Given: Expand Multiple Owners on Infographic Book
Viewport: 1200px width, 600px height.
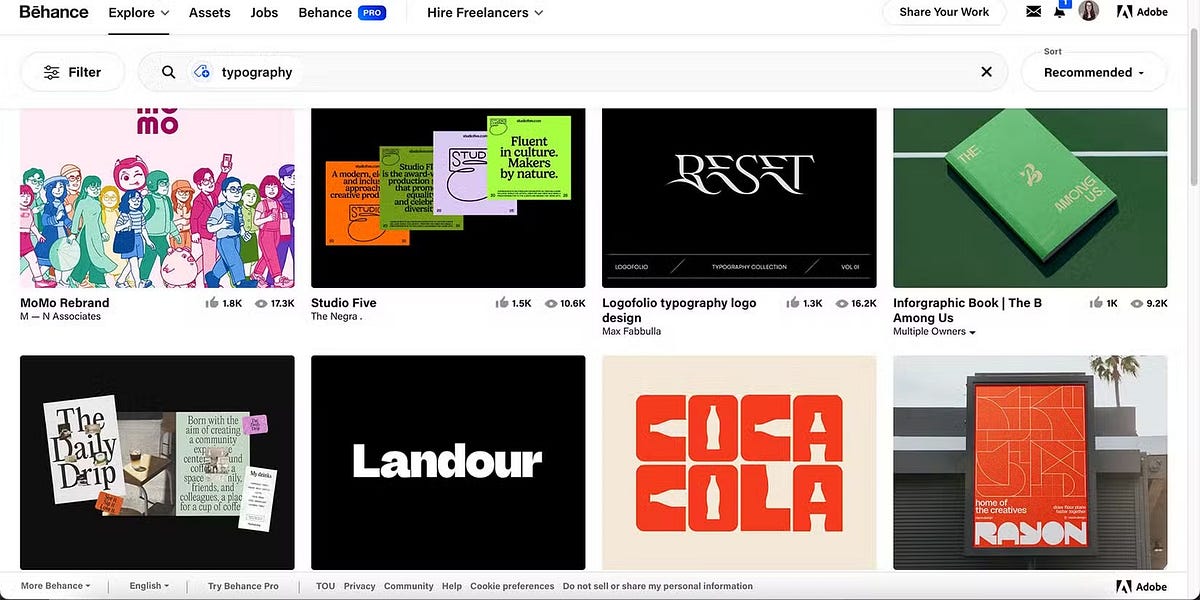Looking at the screenshot, I should (934, 332).
